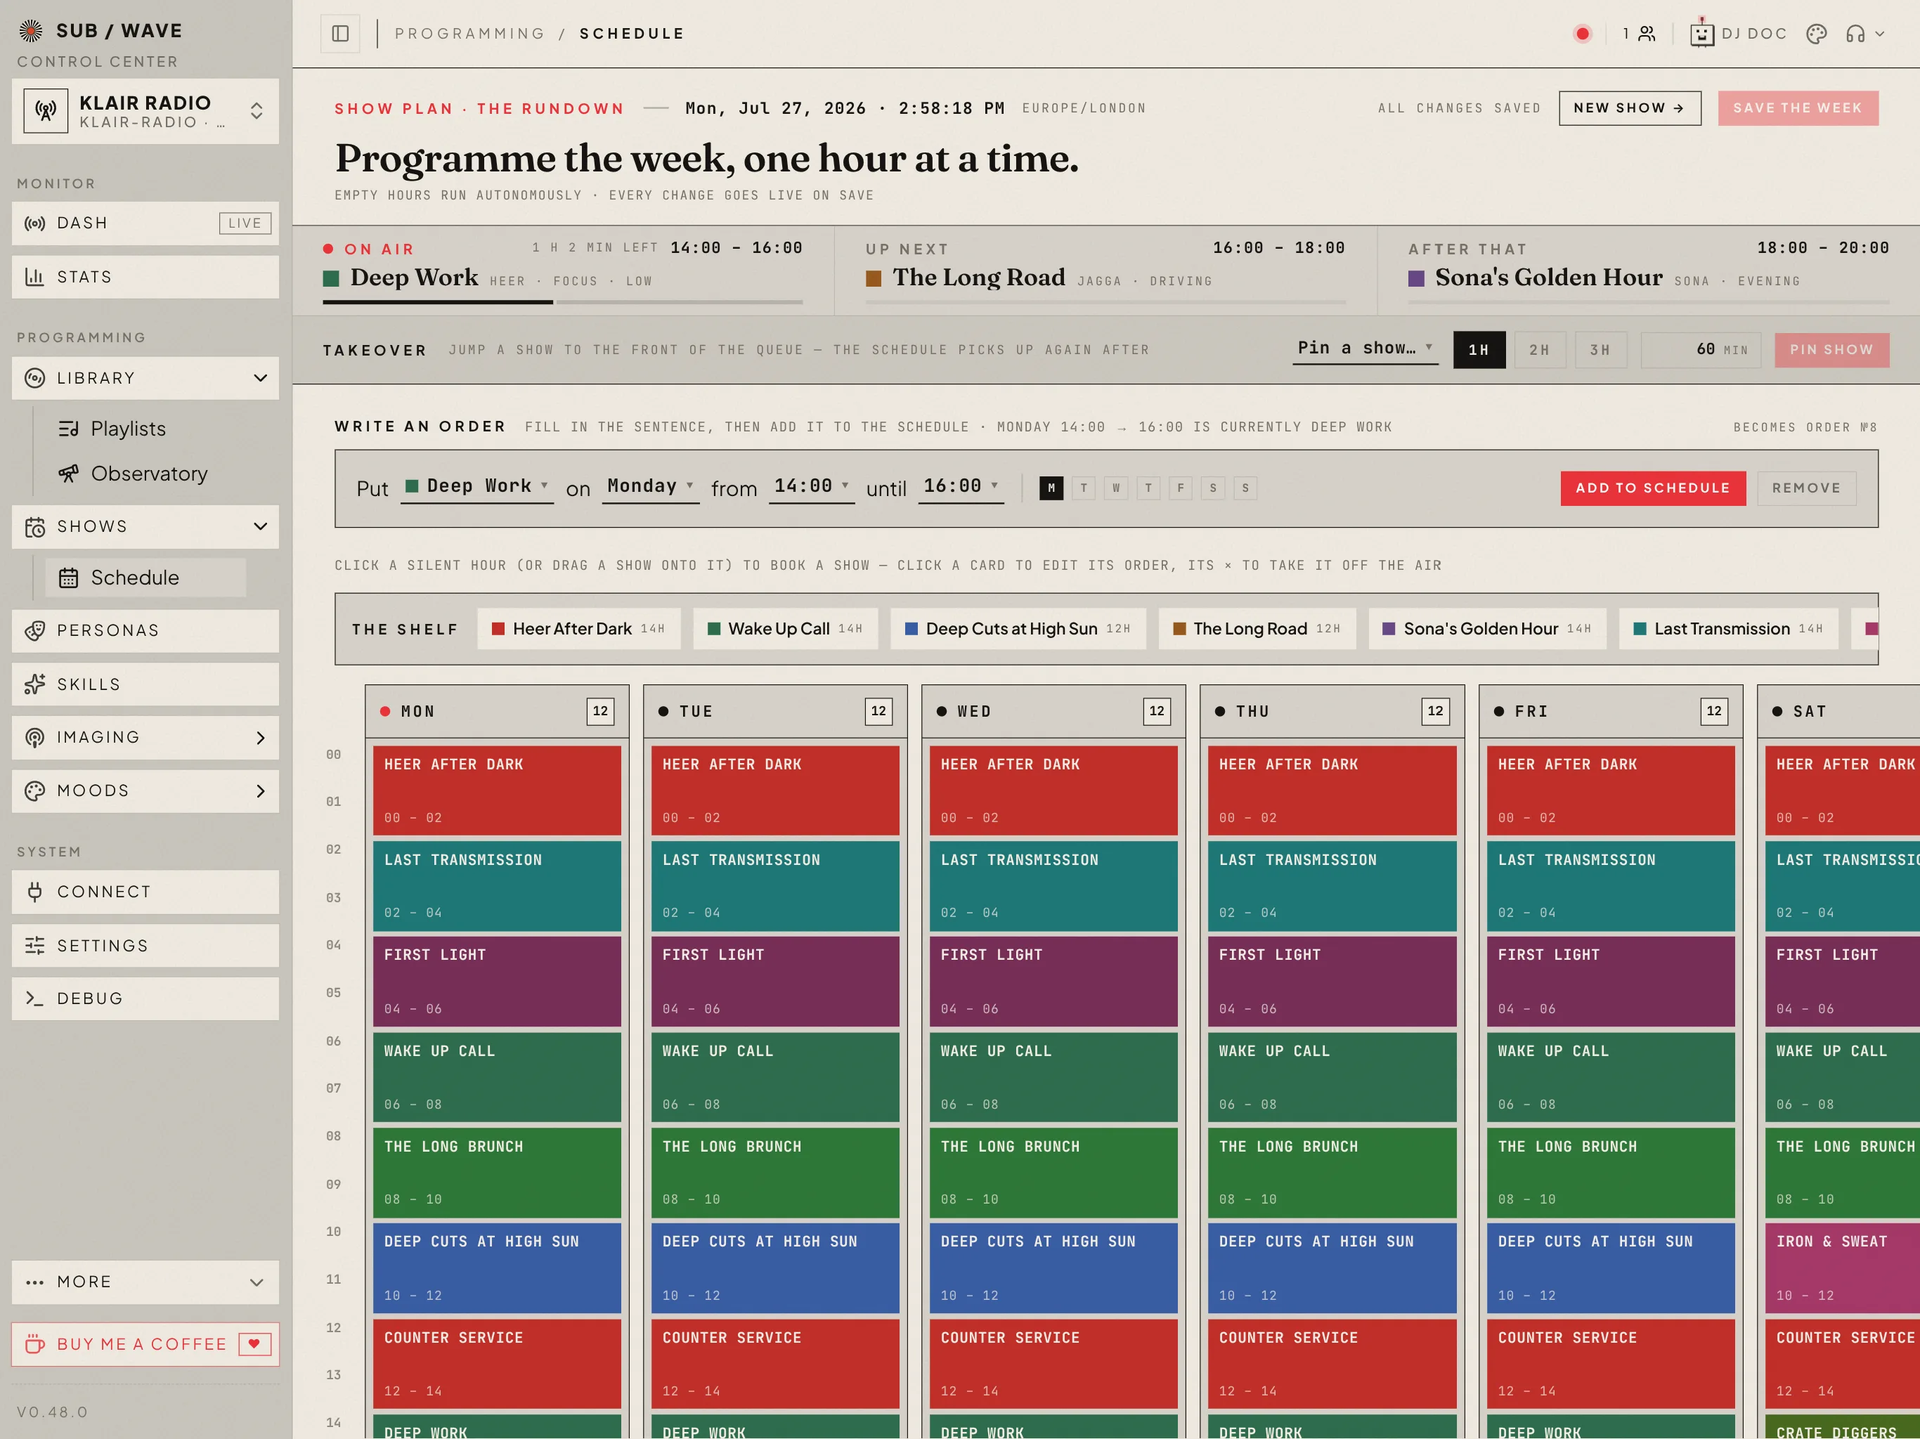Select the 1H takeover duration
1920x1439 pixels.
(x=1479, y=350)
